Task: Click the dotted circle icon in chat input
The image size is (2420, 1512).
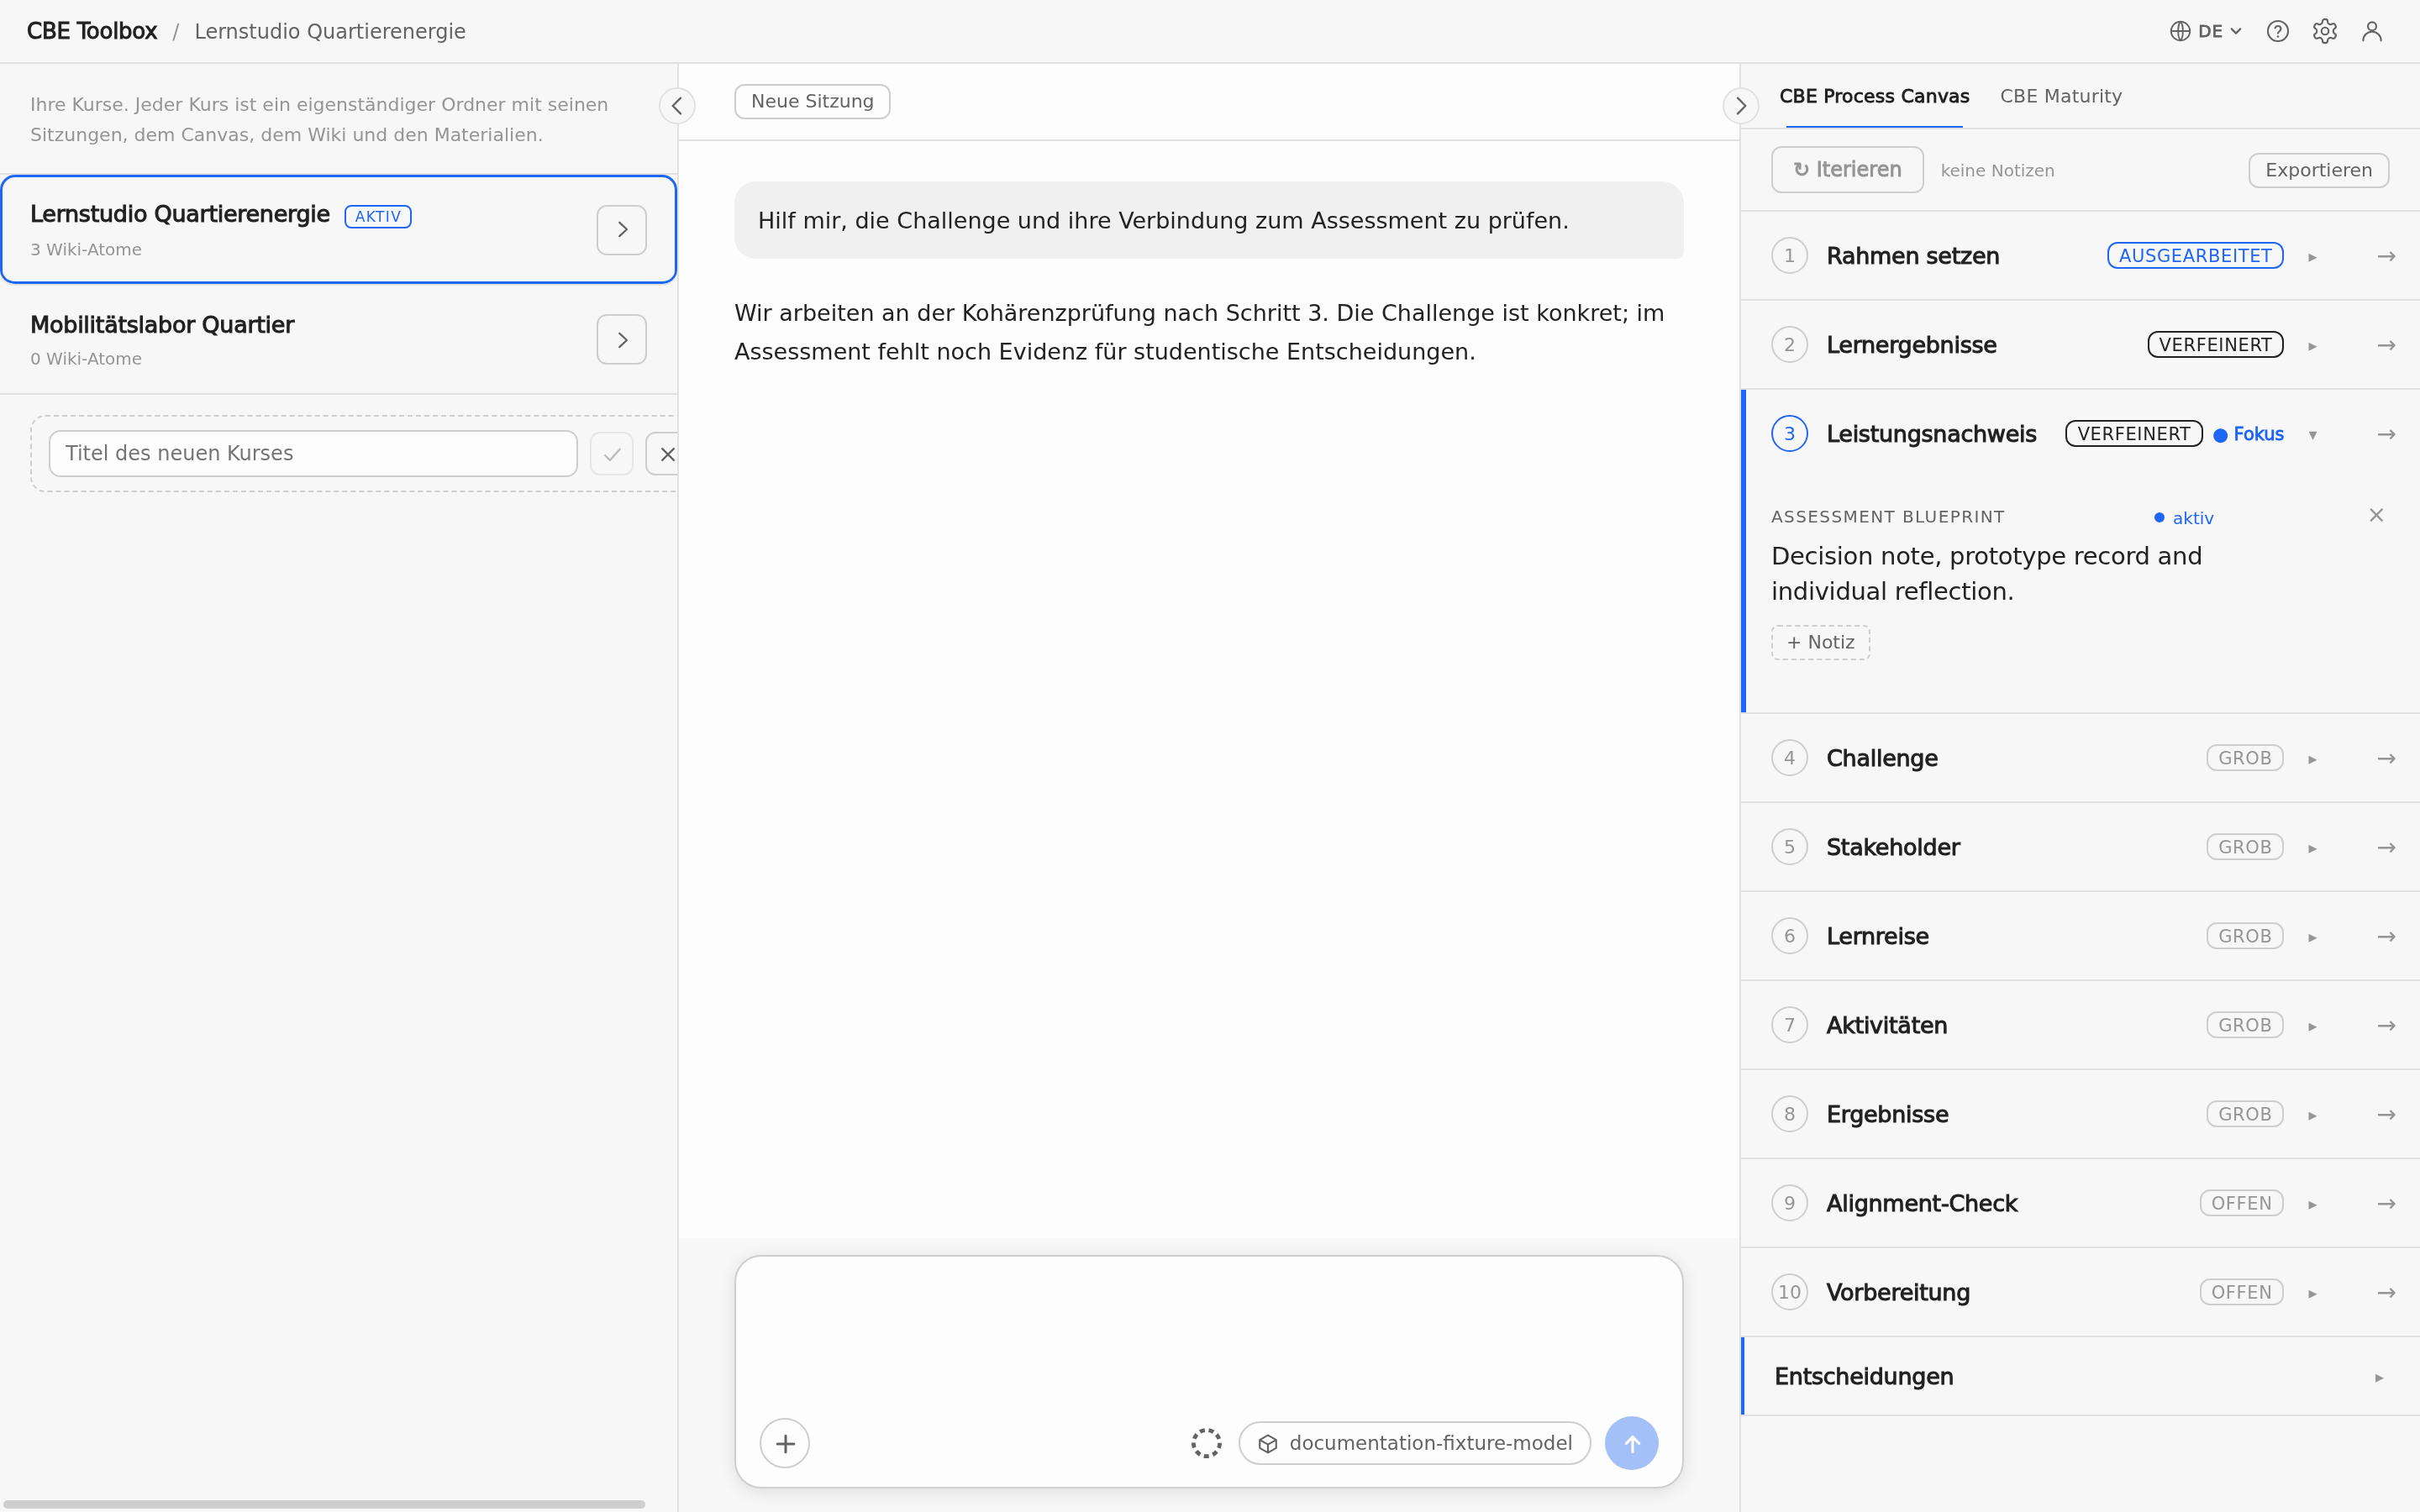Action: pyautogui.click(x=1206, y=1443)
